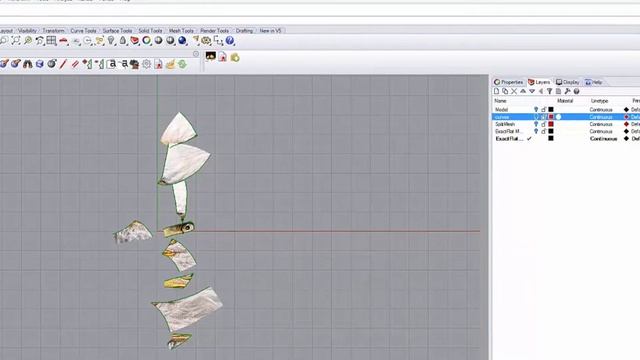Image resolution: width=640 pixels, height=360 pixels.
Task: Open the Mesh Tools toolbar tab
Action: [181, 31]
